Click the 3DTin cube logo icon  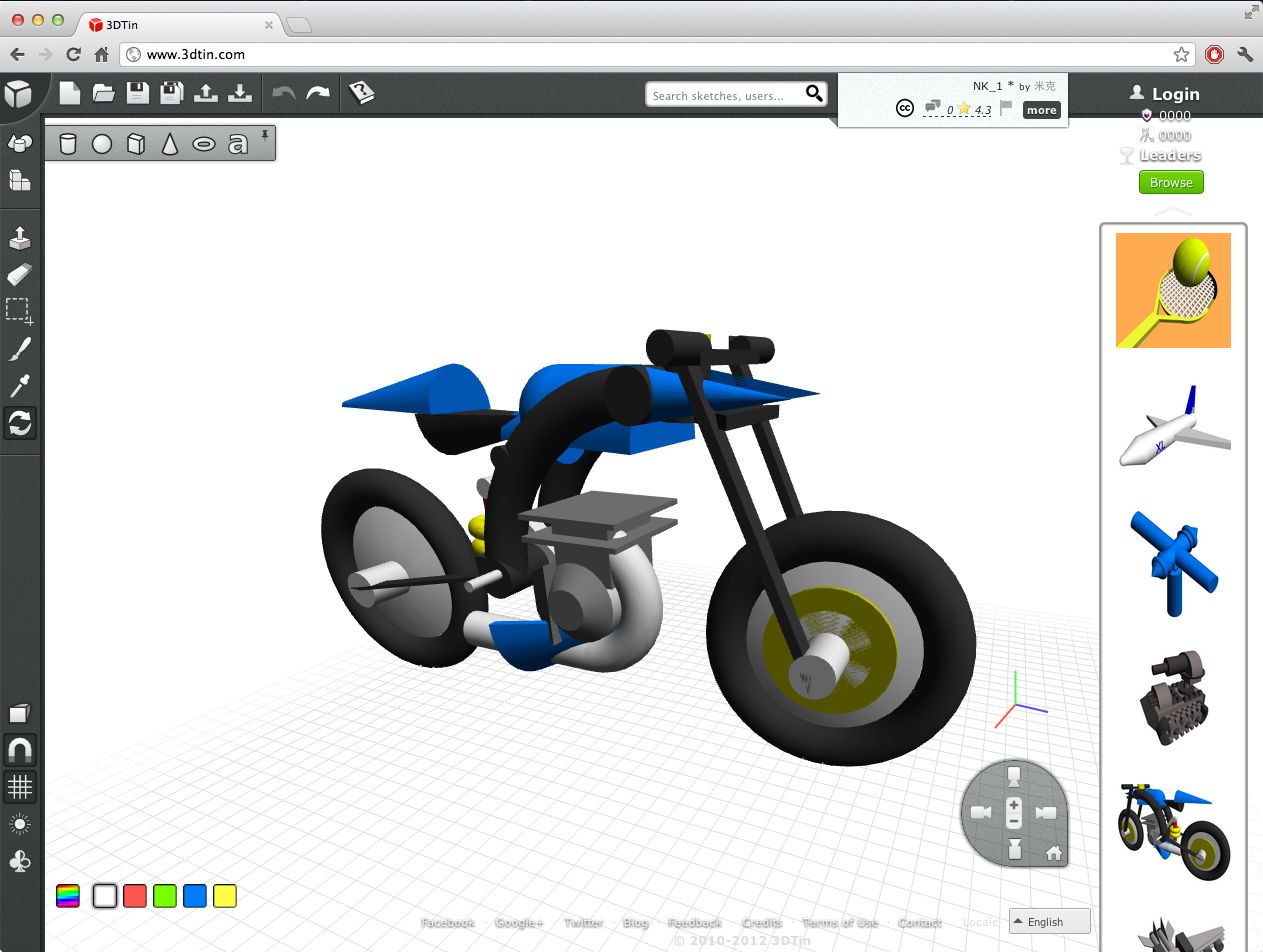click(18, 94)
